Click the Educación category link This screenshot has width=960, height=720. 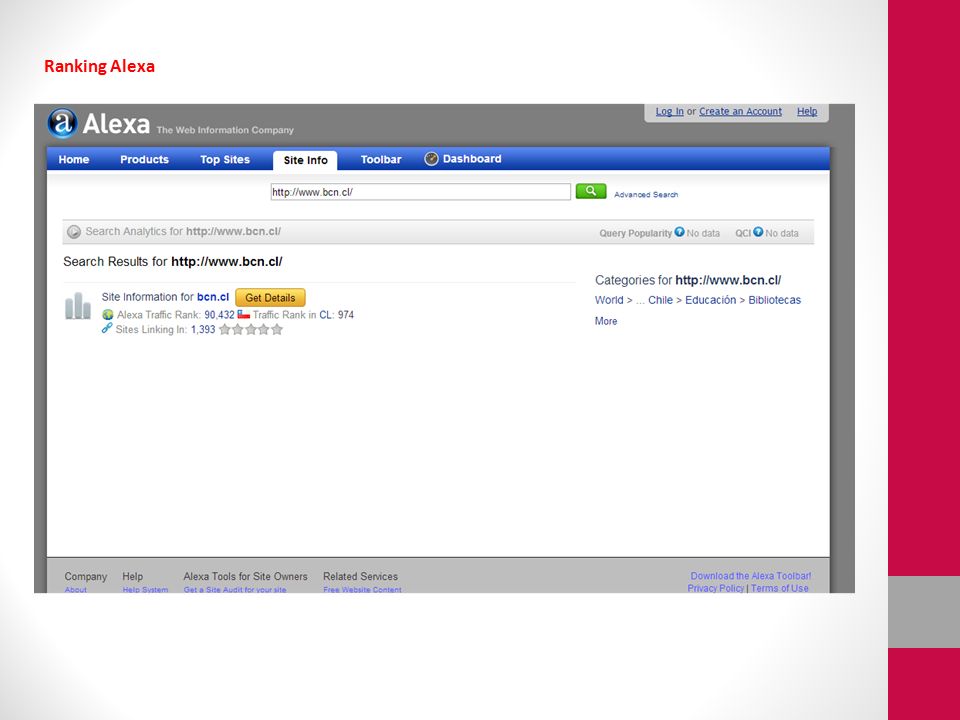click(710, 300)
